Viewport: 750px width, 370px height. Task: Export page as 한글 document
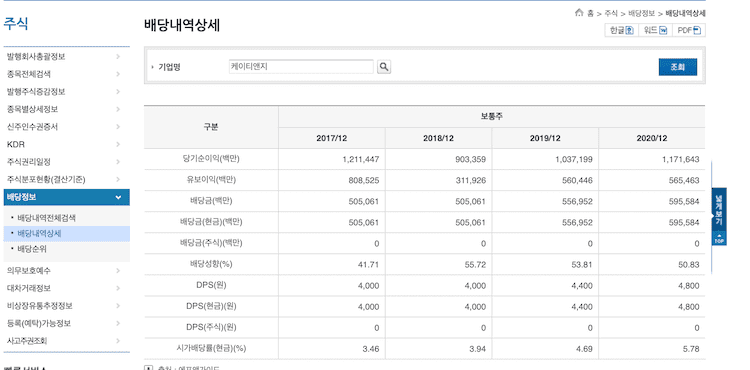(x=621, y=30)
